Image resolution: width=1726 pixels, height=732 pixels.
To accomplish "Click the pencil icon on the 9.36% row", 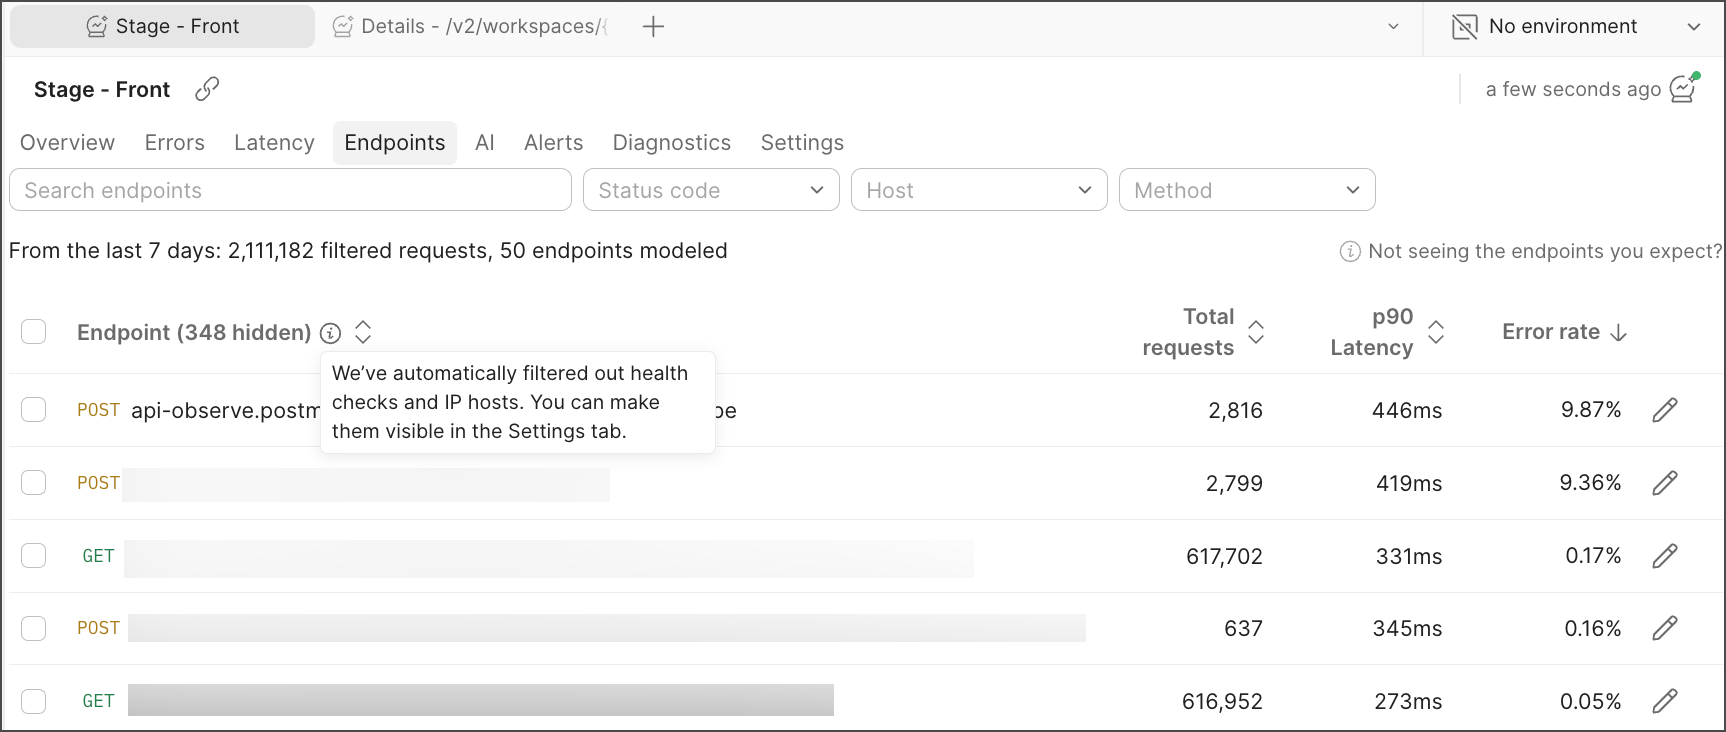I will click(x=1664, y=483).
